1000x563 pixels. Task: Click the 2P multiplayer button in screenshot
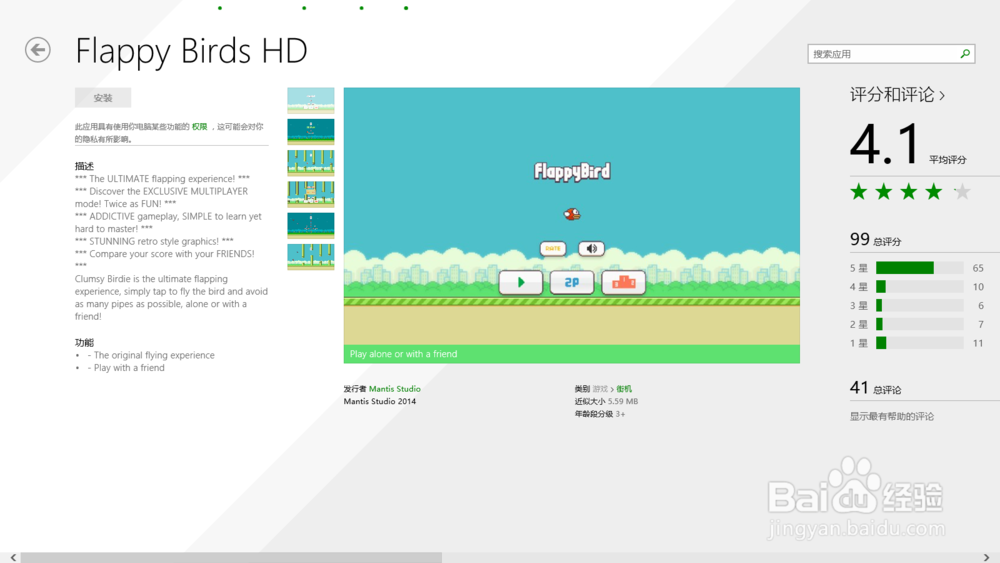[x=571, y=282]
